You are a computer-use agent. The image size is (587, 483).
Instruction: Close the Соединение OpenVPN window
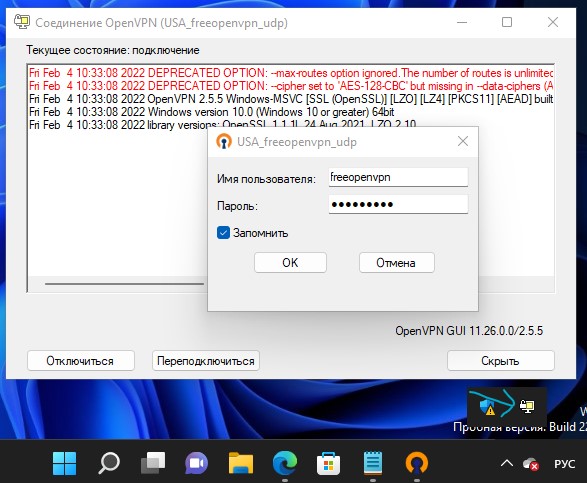[553, 22]
